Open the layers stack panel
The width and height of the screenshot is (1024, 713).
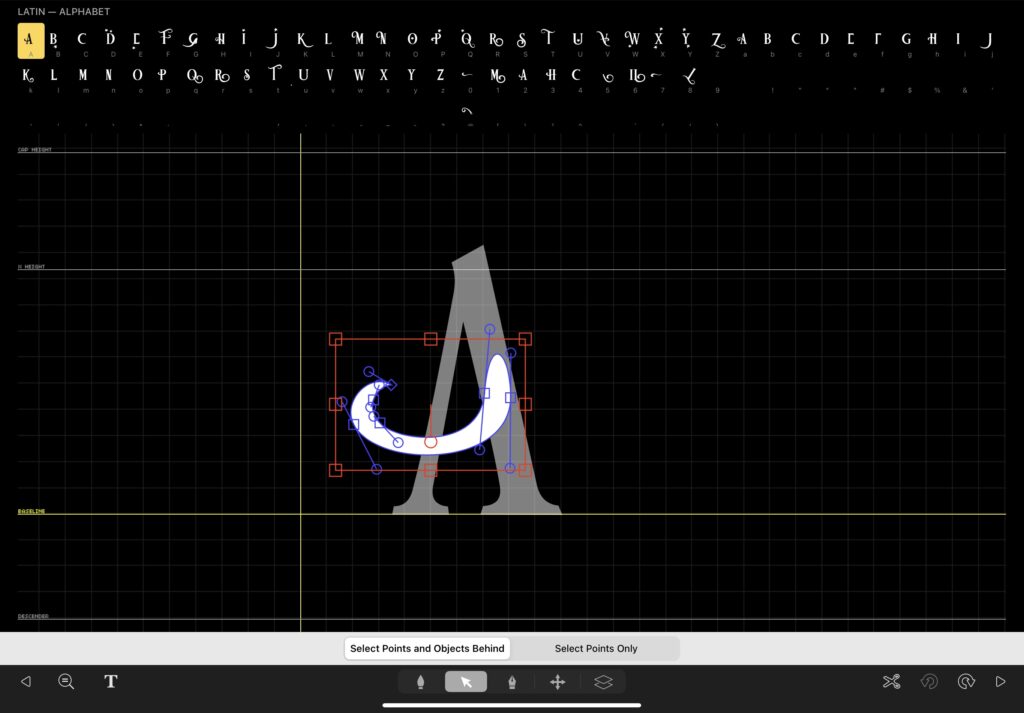tap(603, 682)
